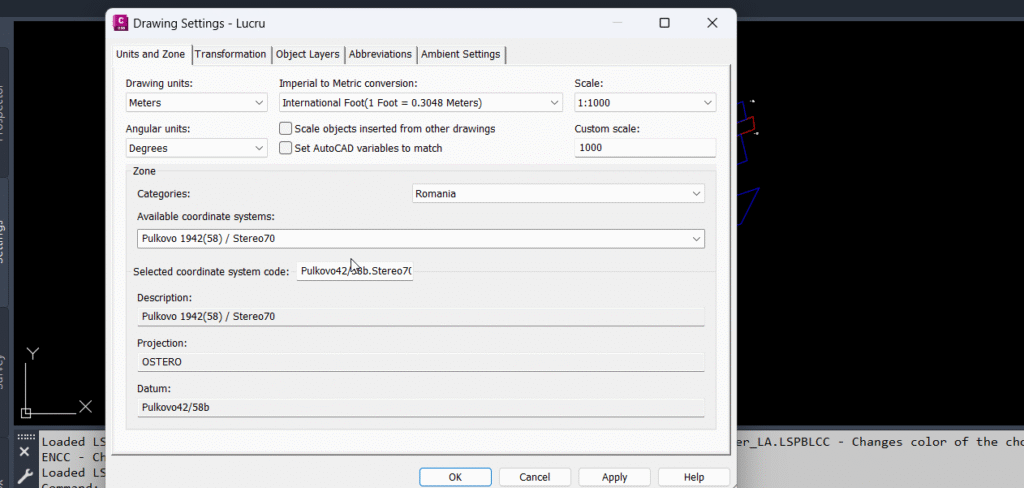The height and width of the screenshot is (488, 1024).
Task: Toggle Set AutoCAD variables to match checkbox
Action: pyautogui.click(x=286, y=148)
